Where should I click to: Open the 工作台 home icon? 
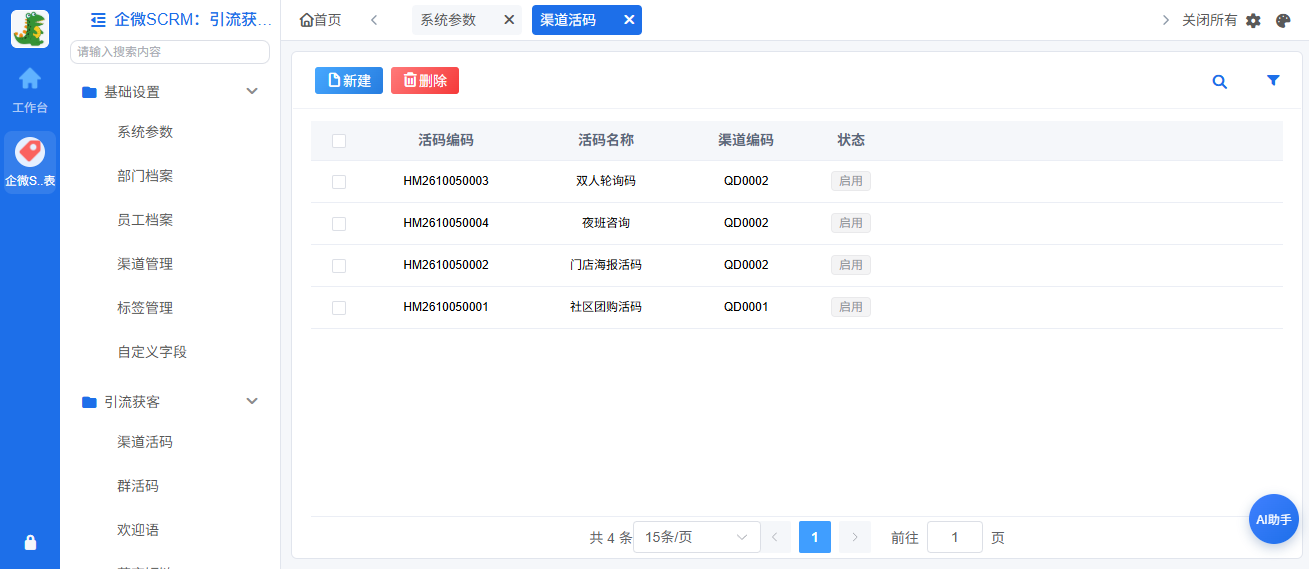[x=30, y=78]
